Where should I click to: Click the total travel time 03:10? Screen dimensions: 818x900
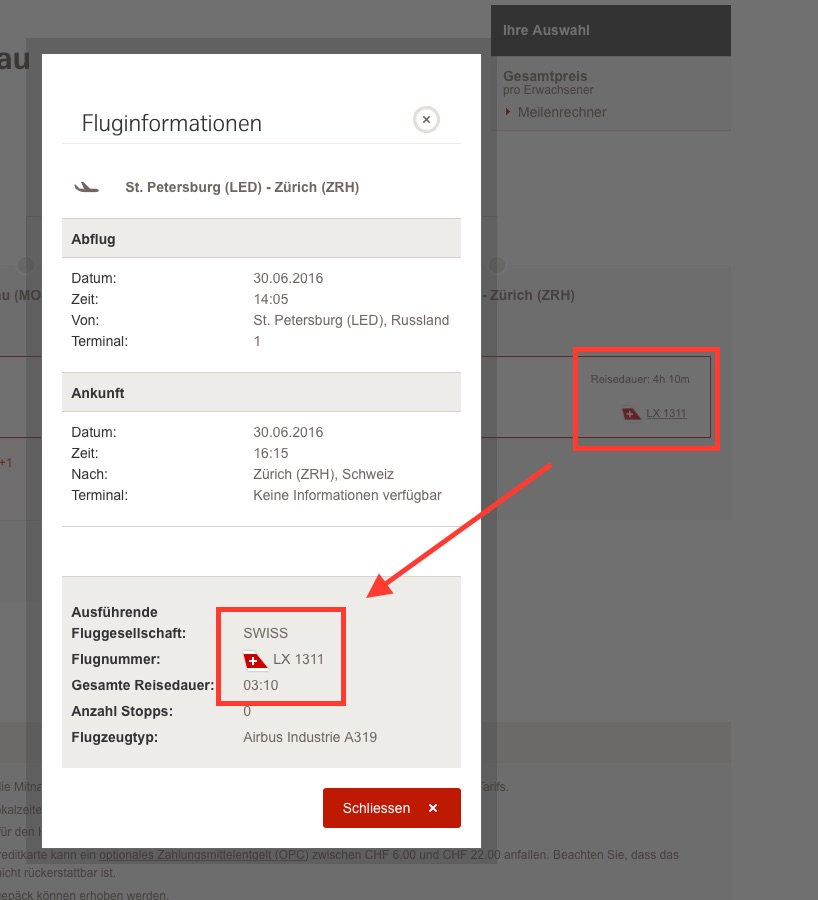tap(261, 685)
